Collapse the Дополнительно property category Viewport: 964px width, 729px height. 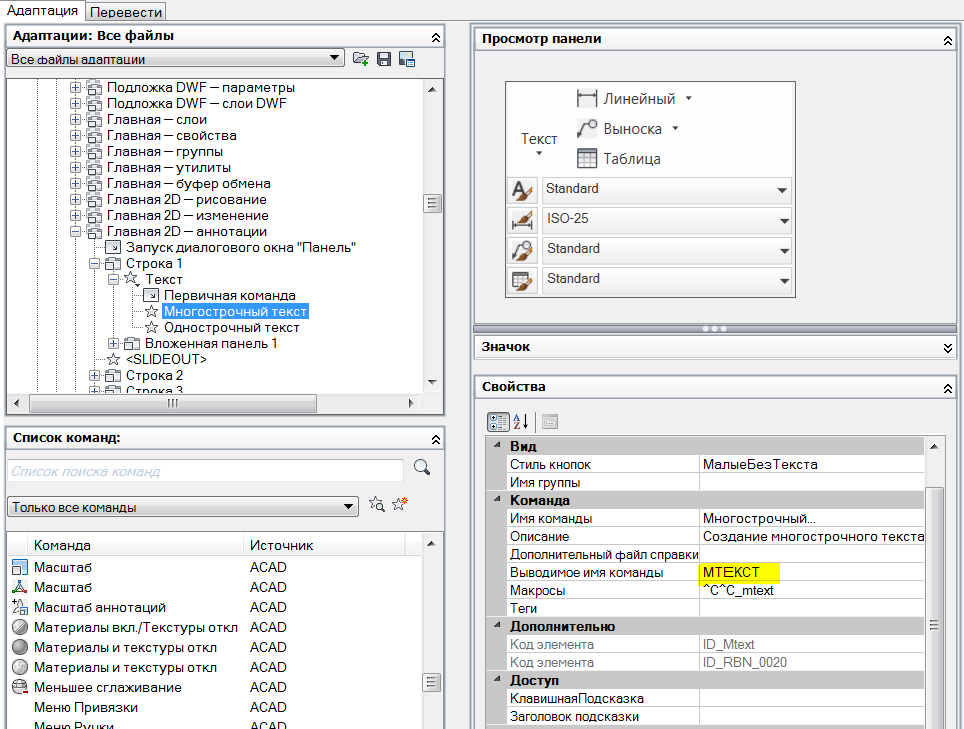click(x=497, y=625)
